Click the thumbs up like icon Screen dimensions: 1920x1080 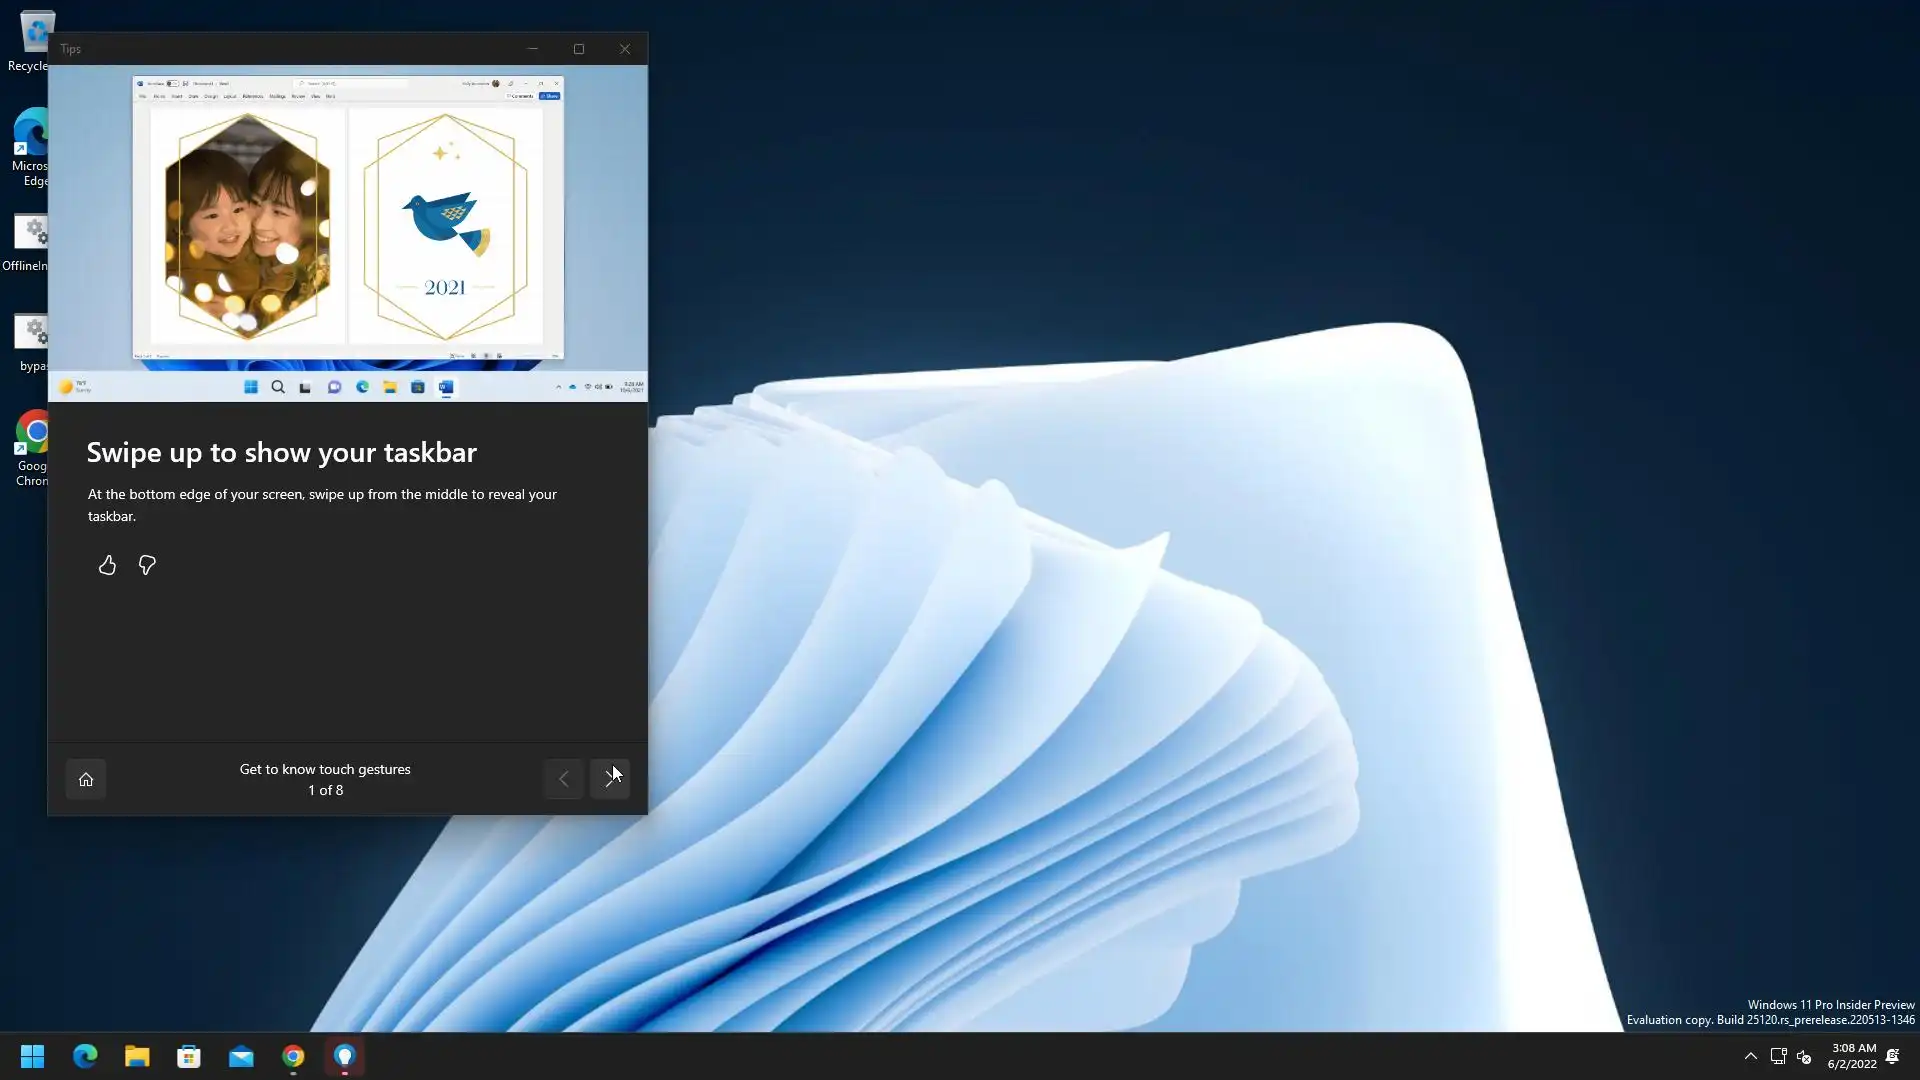[107, 566]
